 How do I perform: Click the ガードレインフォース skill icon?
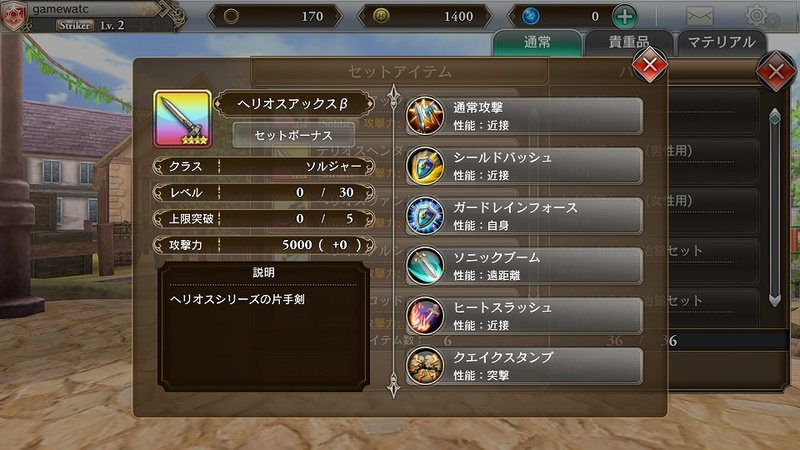(424, 216)
